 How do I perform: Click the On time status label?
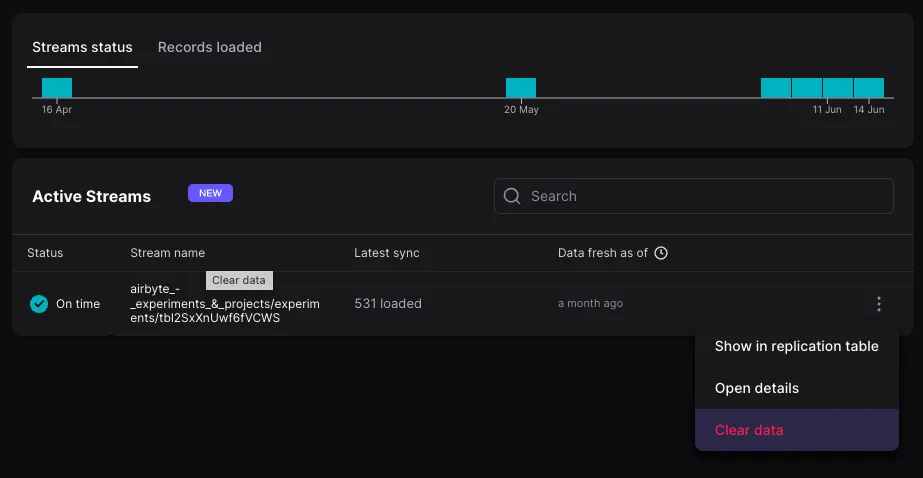[x=78, y=304]
